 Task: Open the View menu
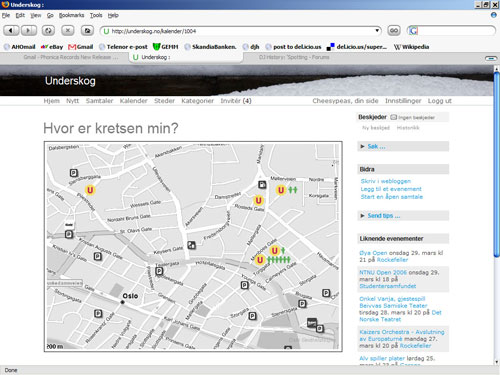[x=36, y=15]
